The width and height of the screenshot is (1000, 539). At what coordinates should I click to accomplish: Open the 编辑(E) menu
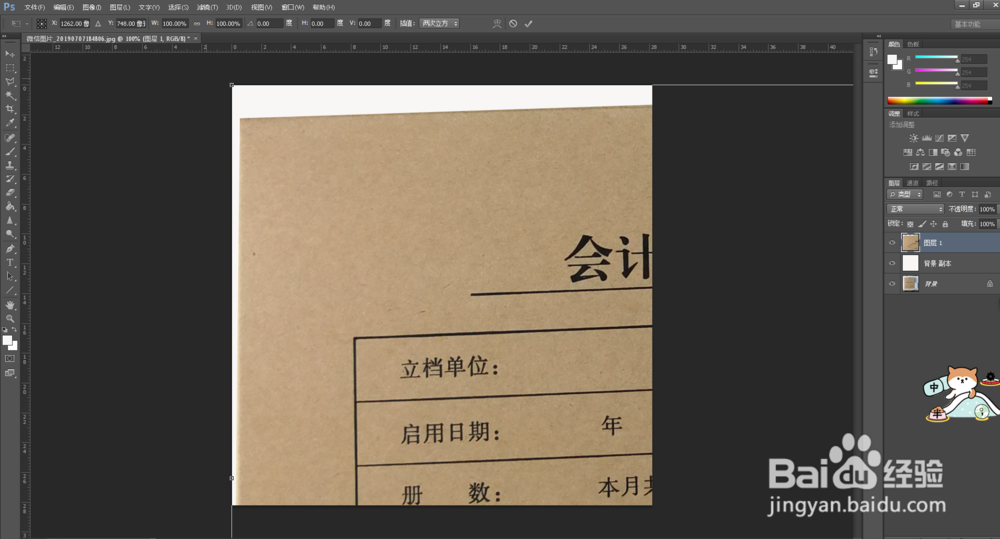tap(63, 7)
